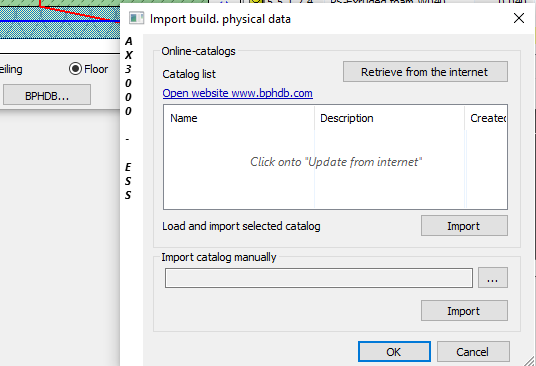Viewport: 536px width, 366px height.
Task: Sort catalog list by Description column
Action: 389,118
